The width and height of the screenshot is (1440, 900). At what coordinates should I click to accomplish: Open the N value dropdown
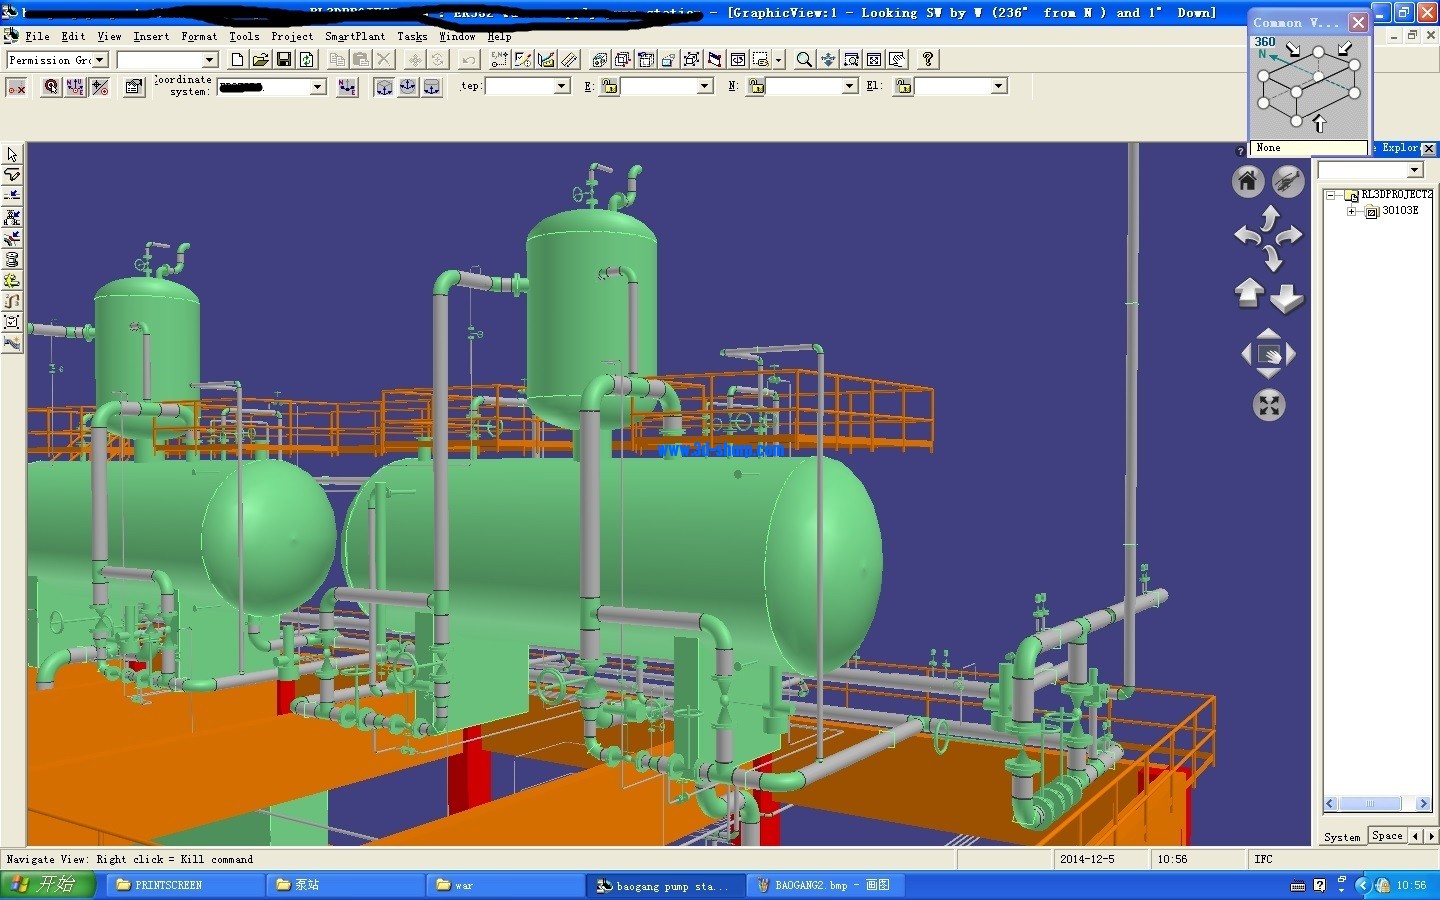(850, 87)
